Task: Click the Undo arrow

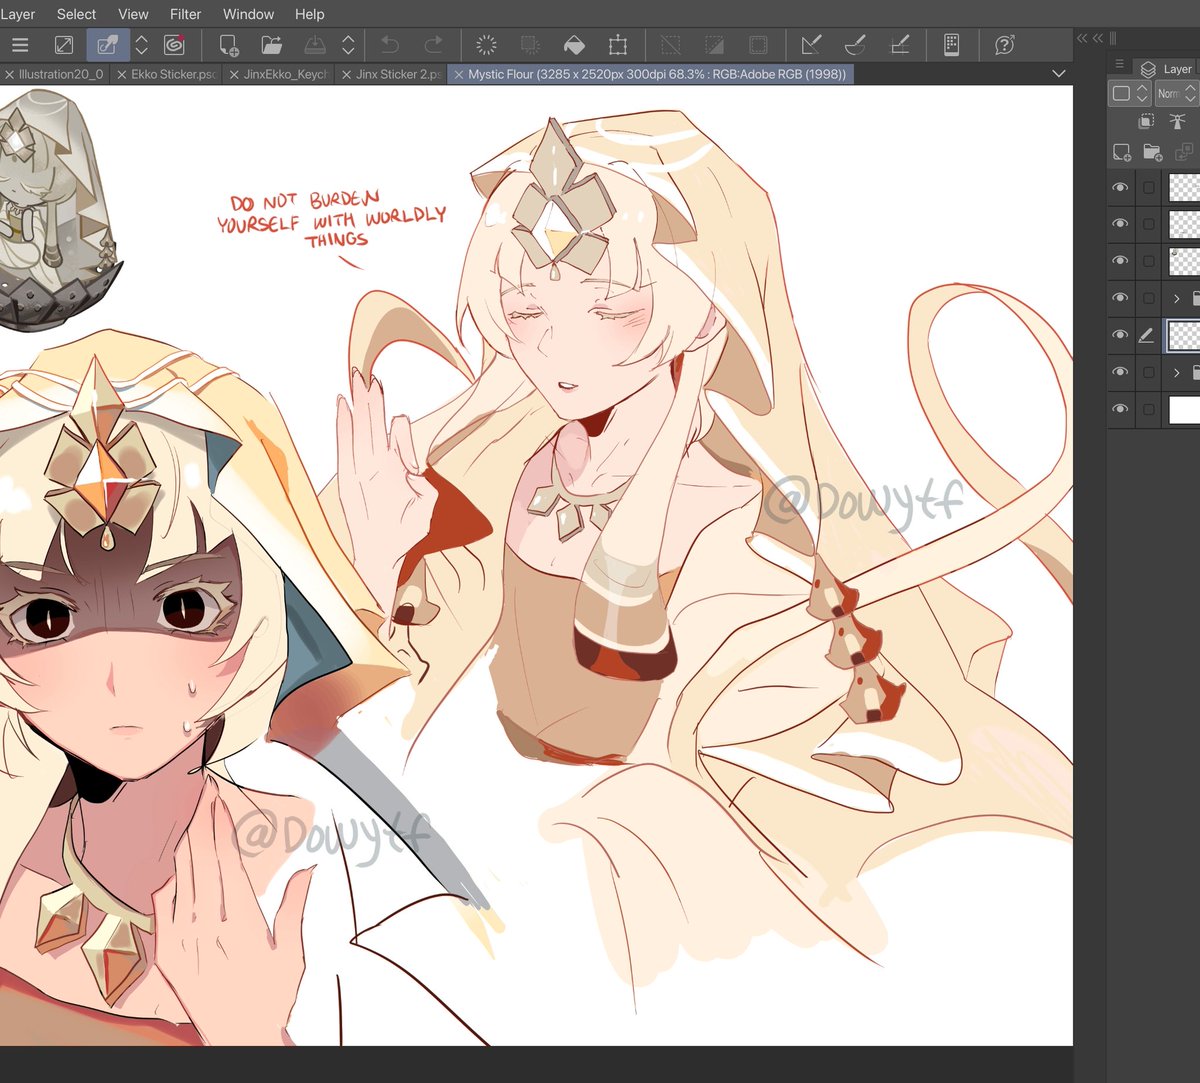Action: 390,45
